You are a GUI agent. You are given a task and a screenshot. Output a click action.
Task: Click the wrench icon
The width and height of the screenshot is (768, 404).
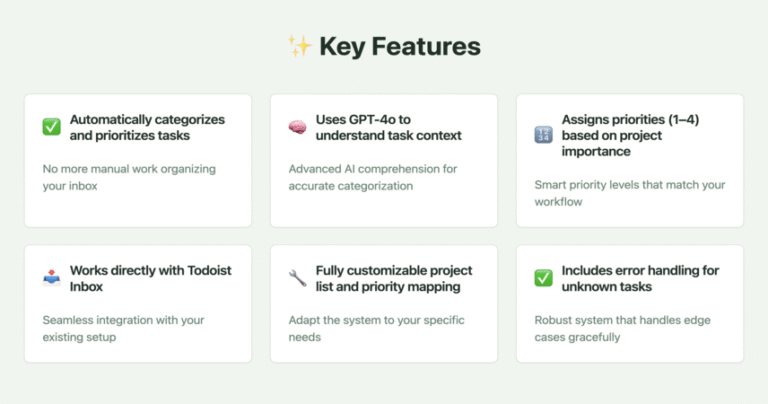coord(297,278)
